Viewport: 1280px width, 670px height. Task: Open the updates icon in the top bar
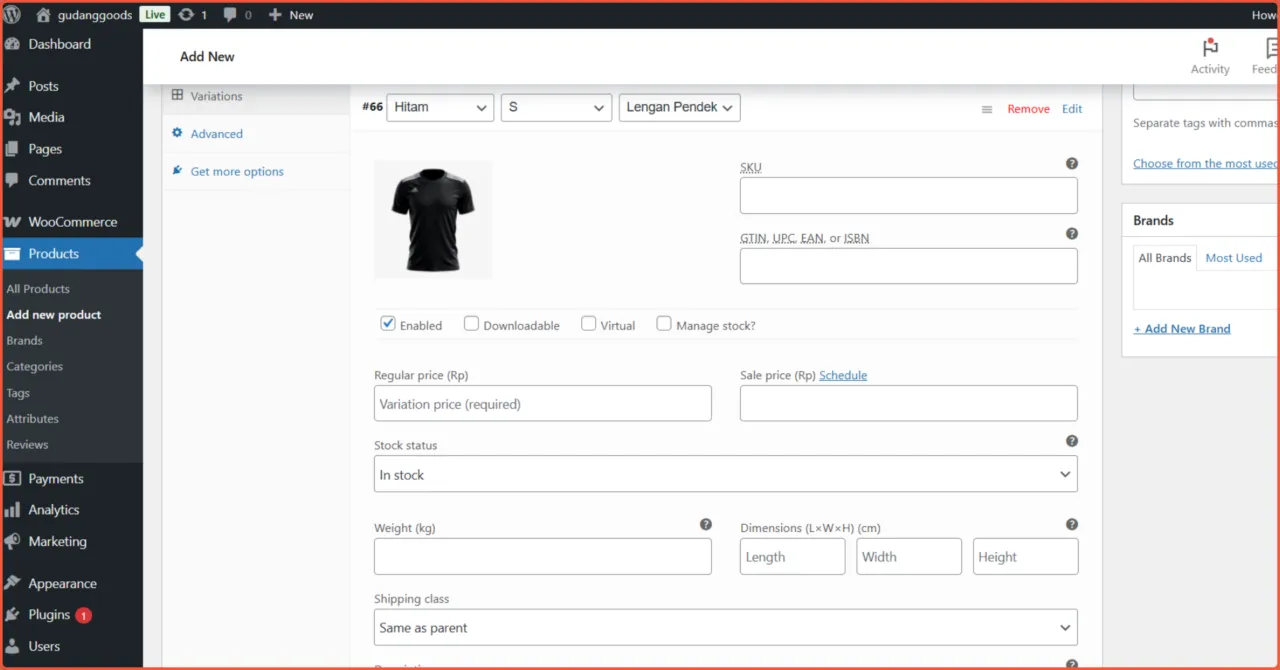[184, 14]
